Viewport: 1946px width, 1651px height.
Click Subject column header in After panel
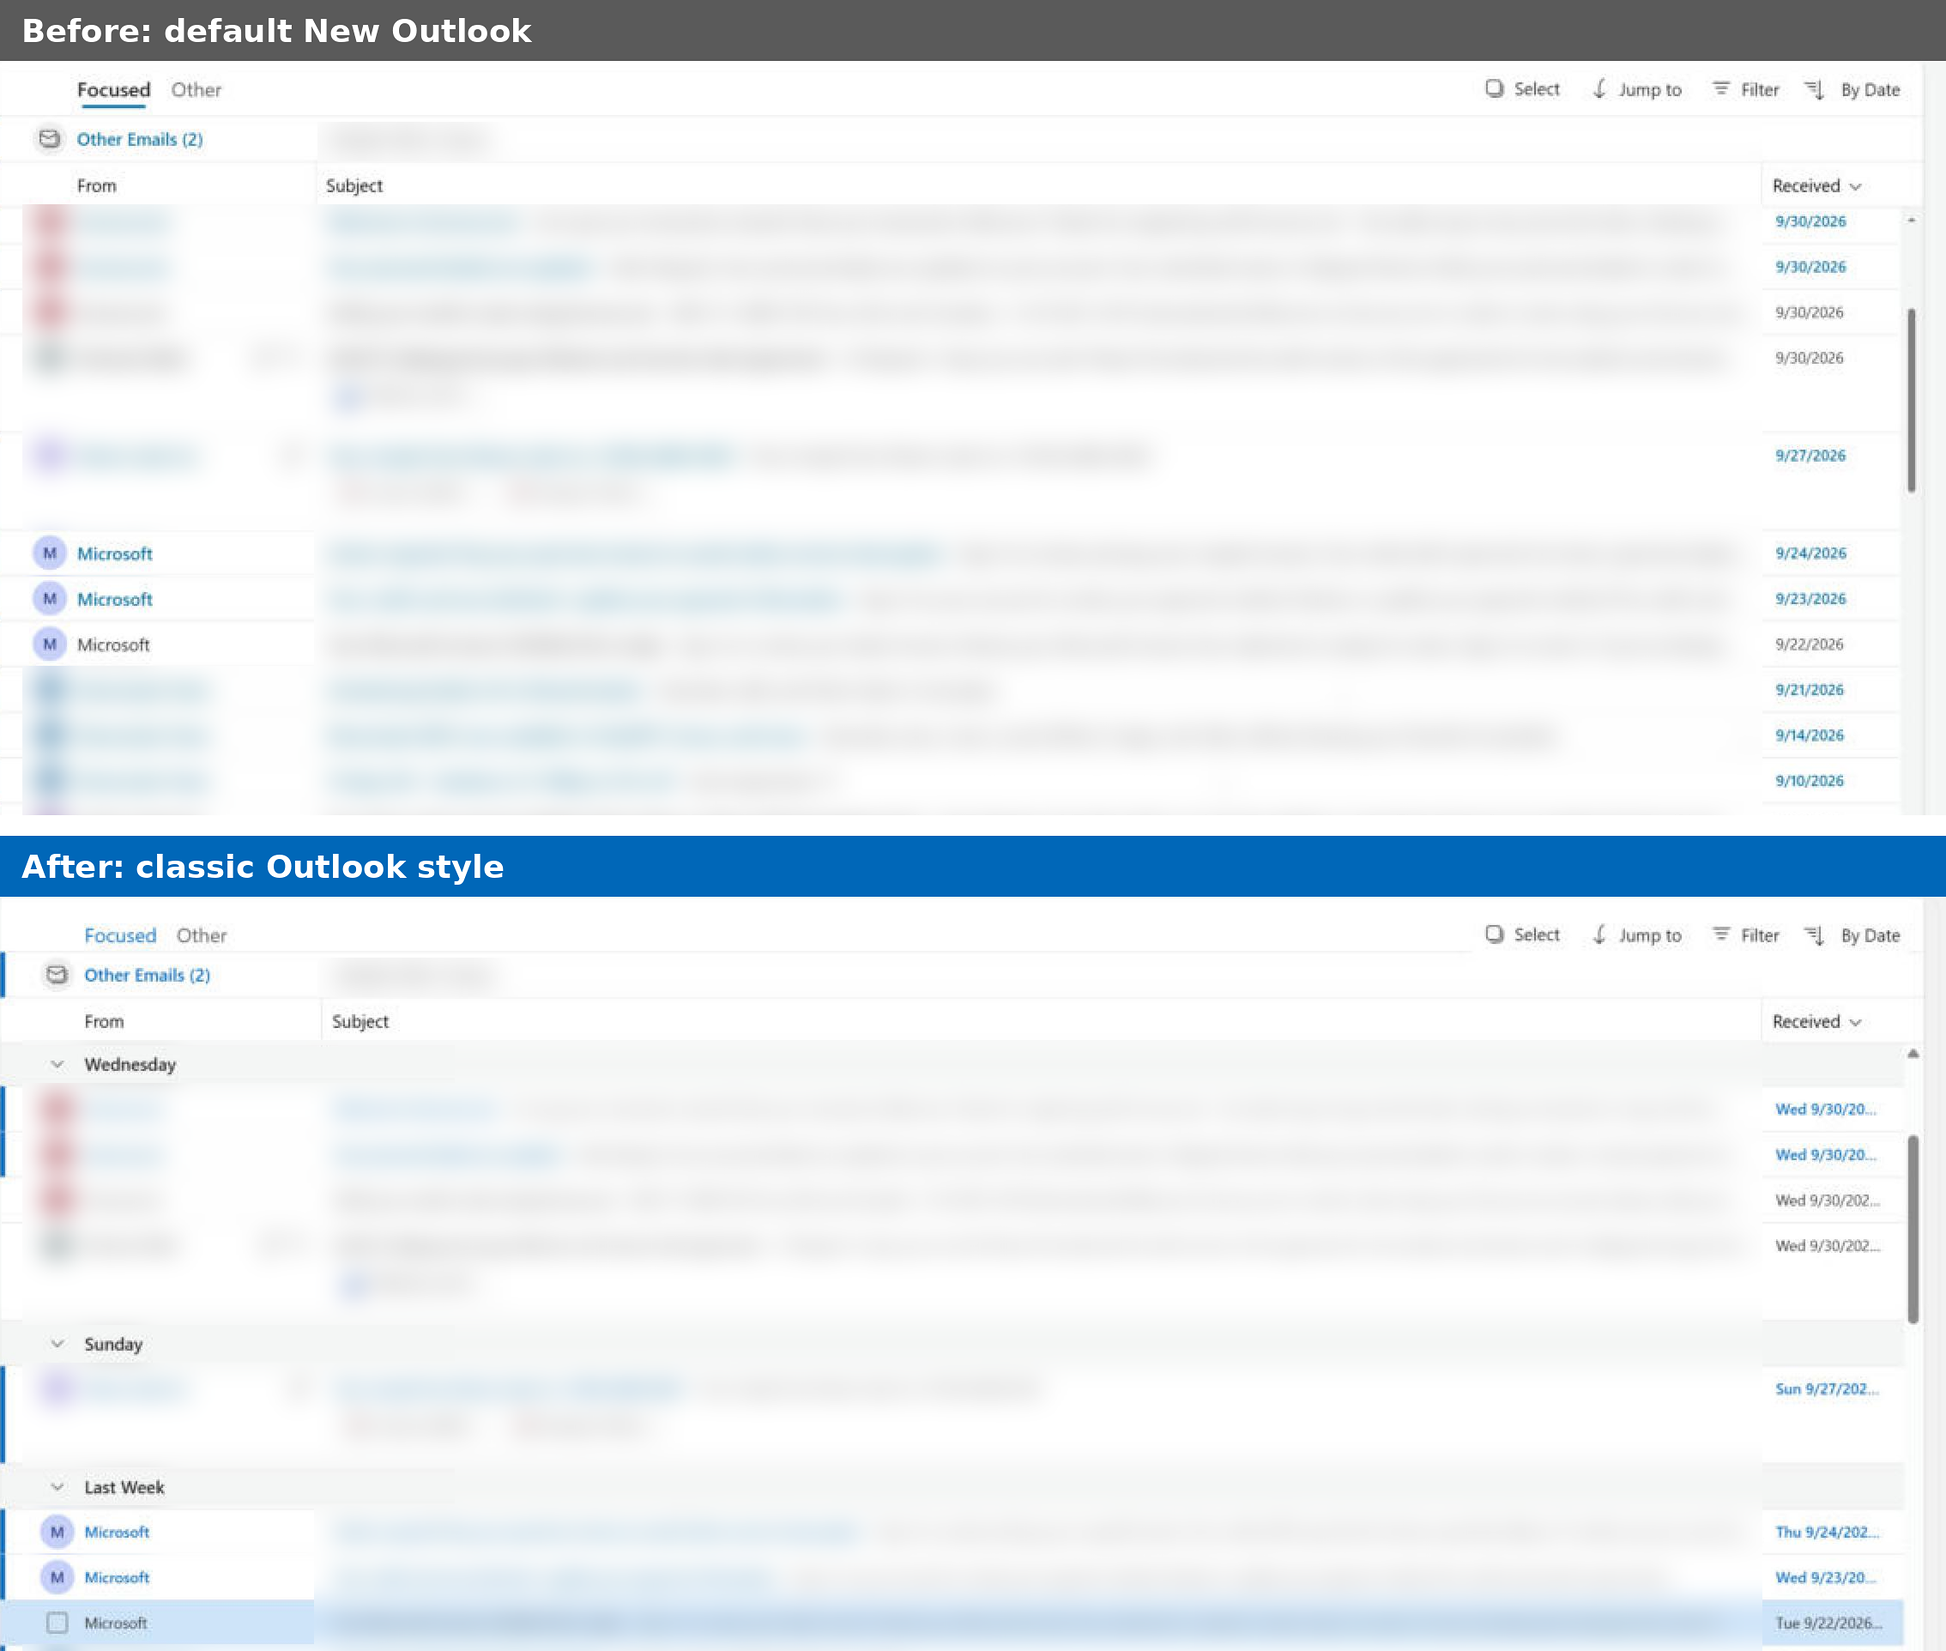(360, 1021)
